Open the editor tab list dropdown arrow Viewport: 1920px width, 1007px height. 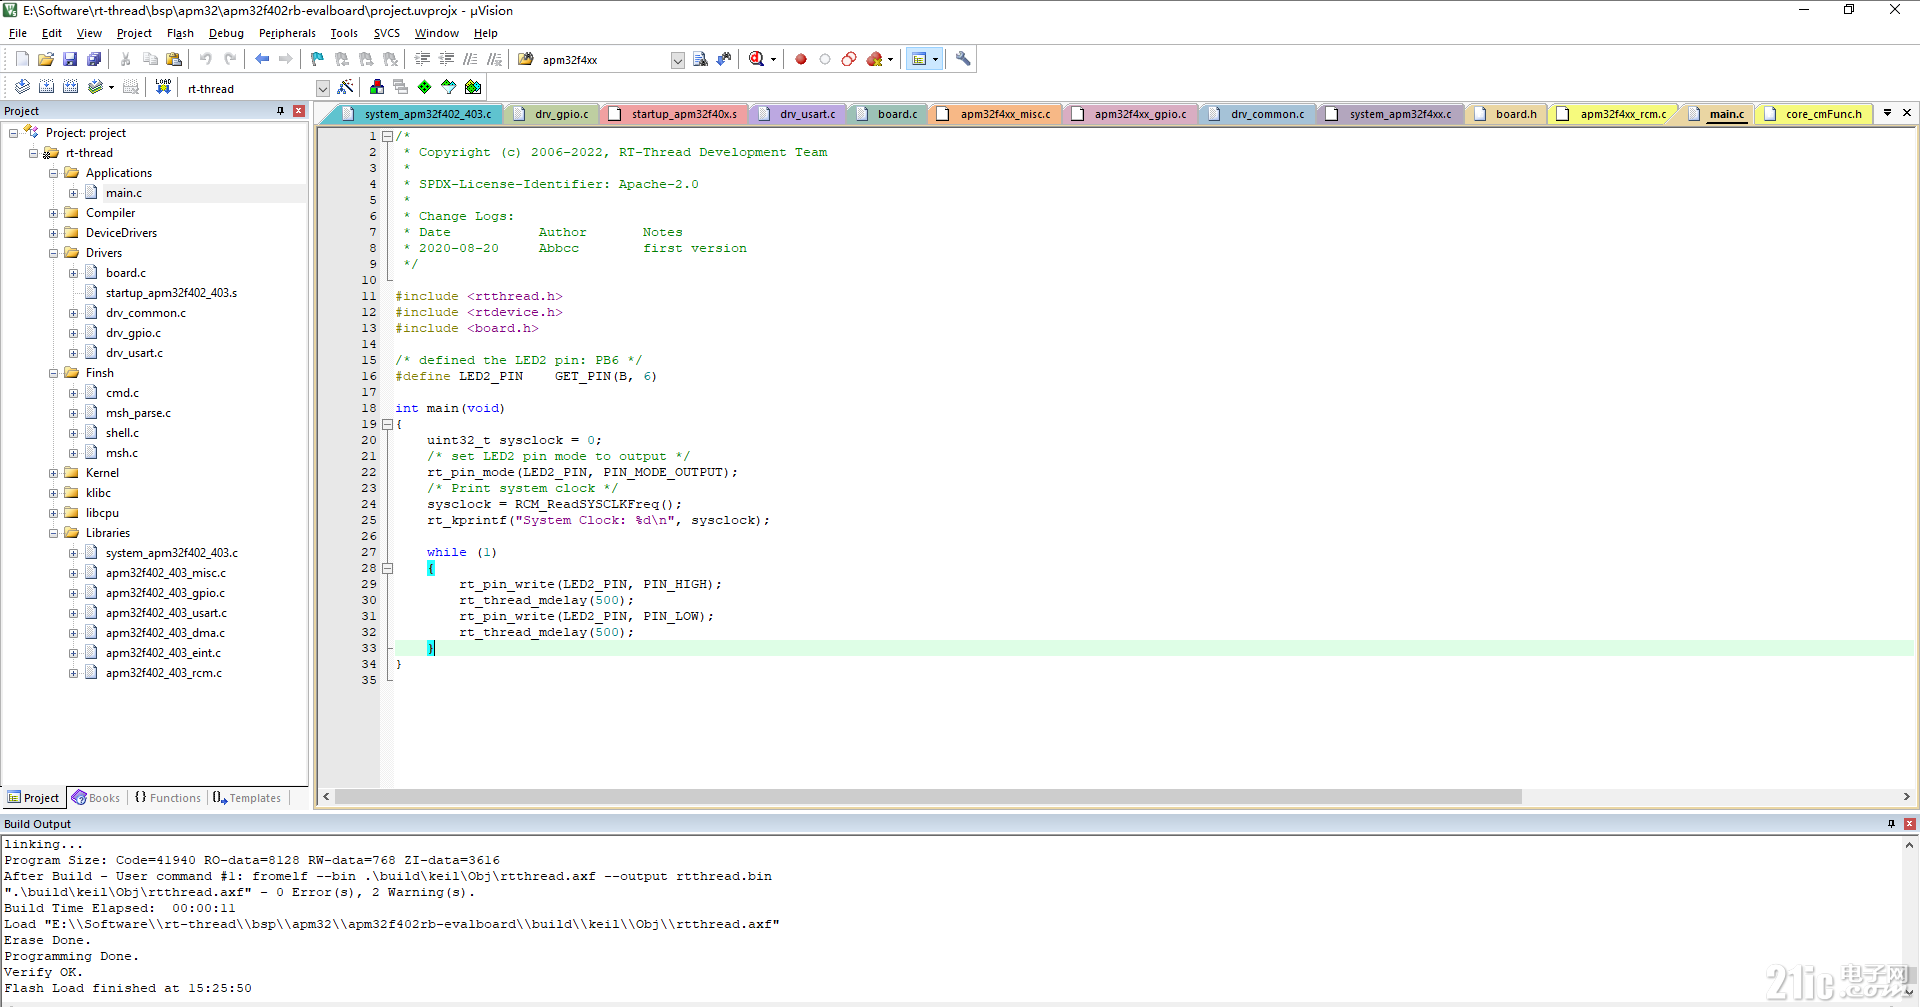pos(1887,113)
